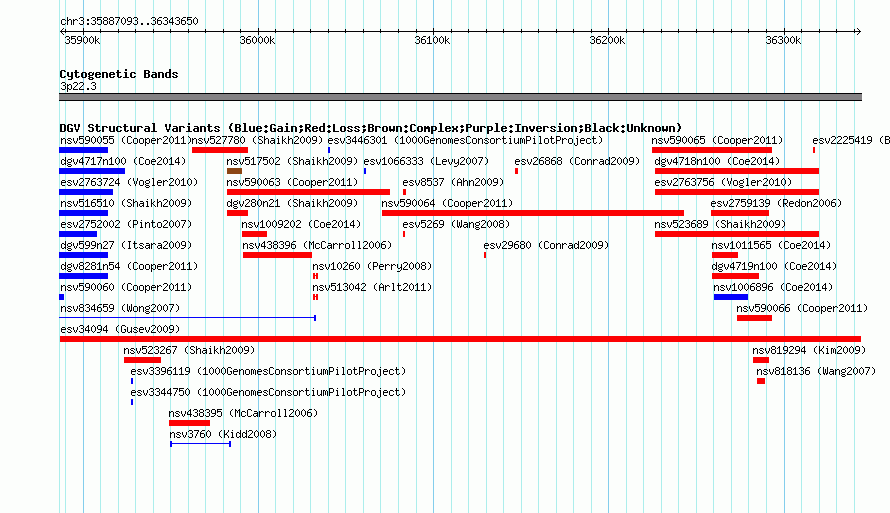
Task: Open esv2763724 (Vogler2010) label
Action: tap(129, 182)
